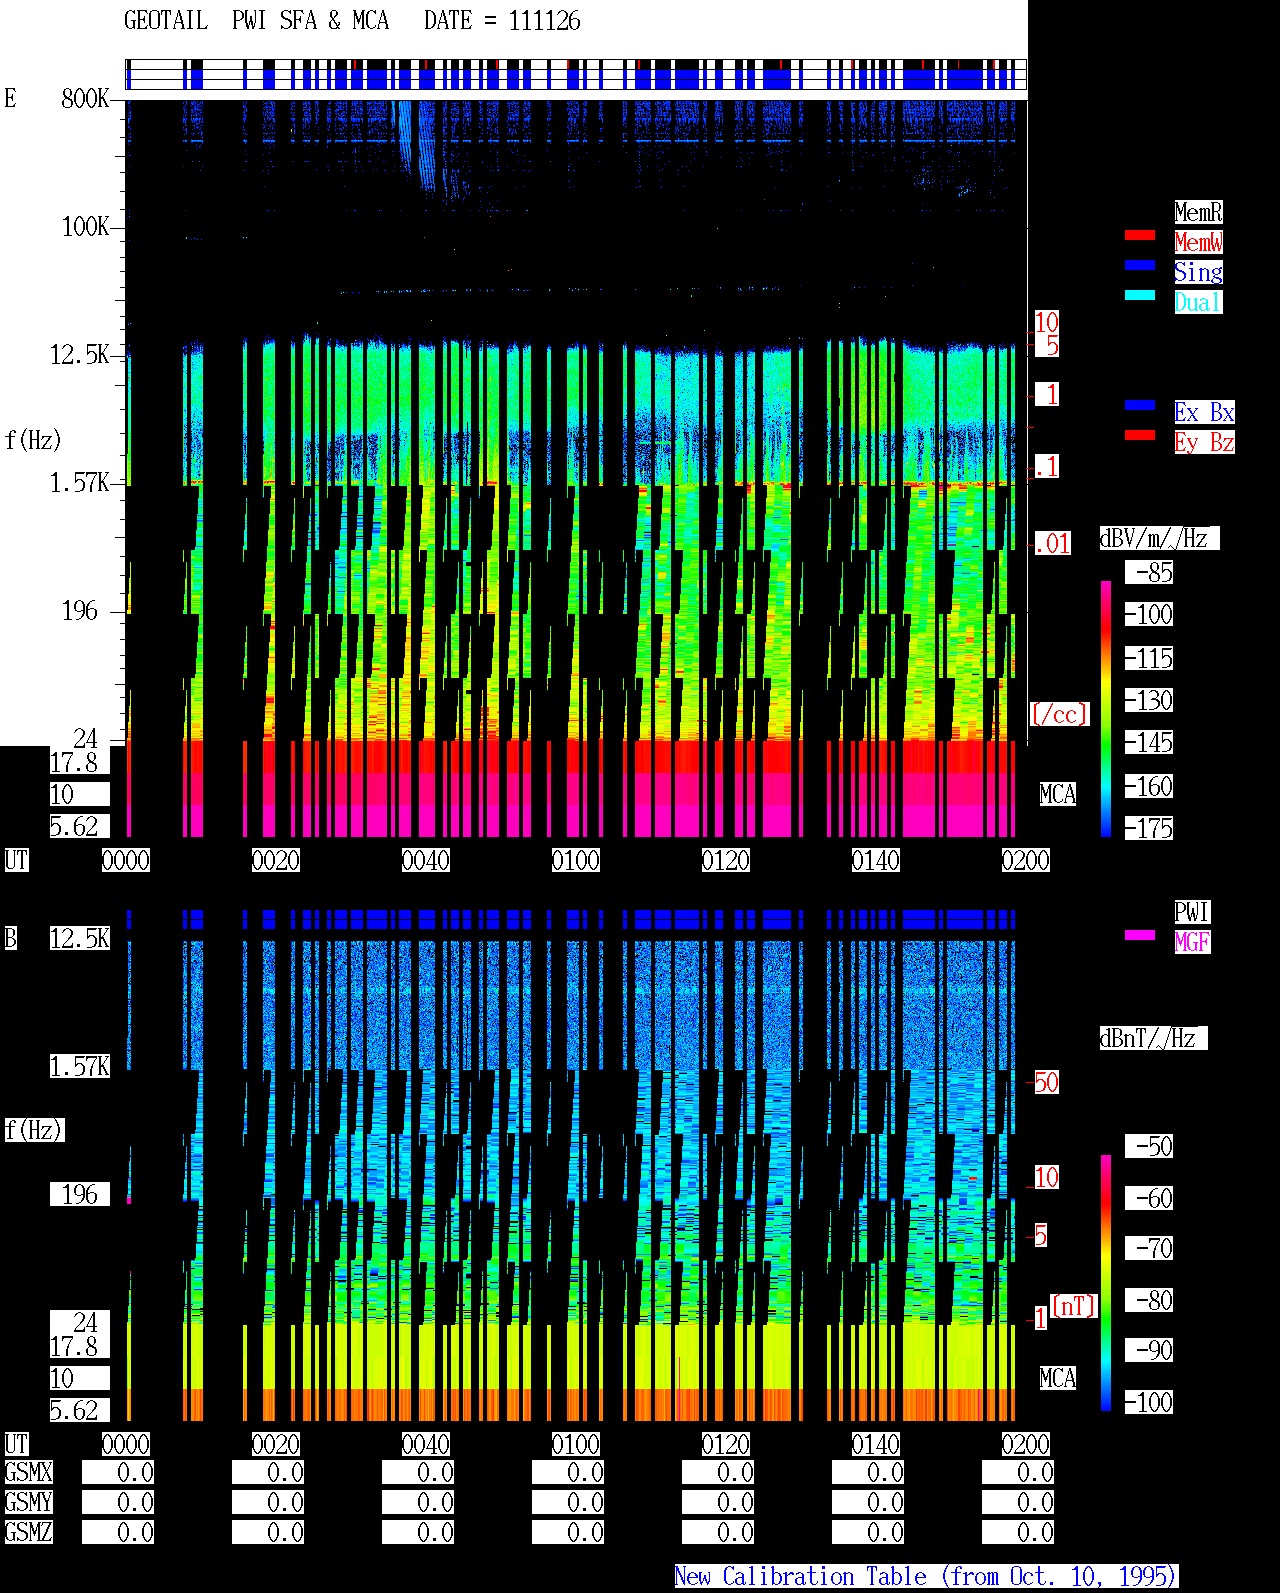
Task: Click the MemR legend label
Action: (x=1198, y=212)
